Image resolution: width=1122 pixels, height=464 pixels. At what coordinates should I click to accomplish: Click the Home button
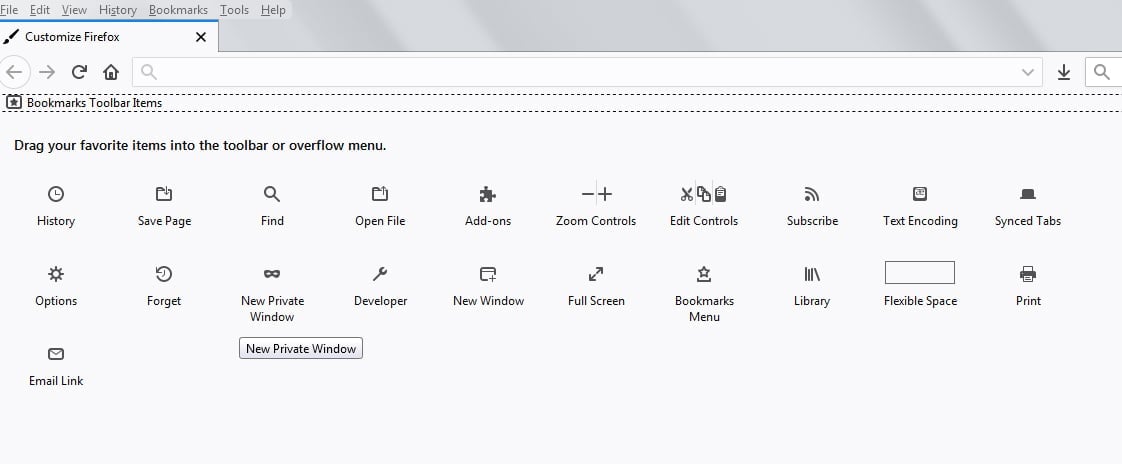point(111,72)
